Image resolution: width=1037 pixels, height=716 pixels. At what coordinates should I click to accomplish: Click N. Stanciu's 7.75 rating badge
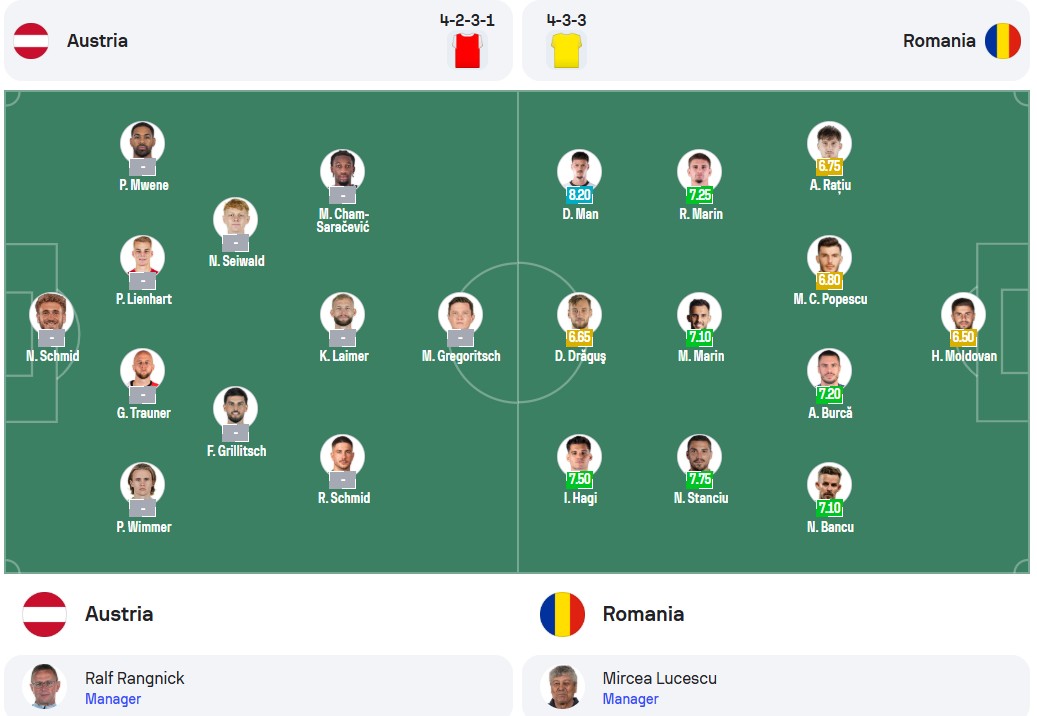click(x=700, y=479)
